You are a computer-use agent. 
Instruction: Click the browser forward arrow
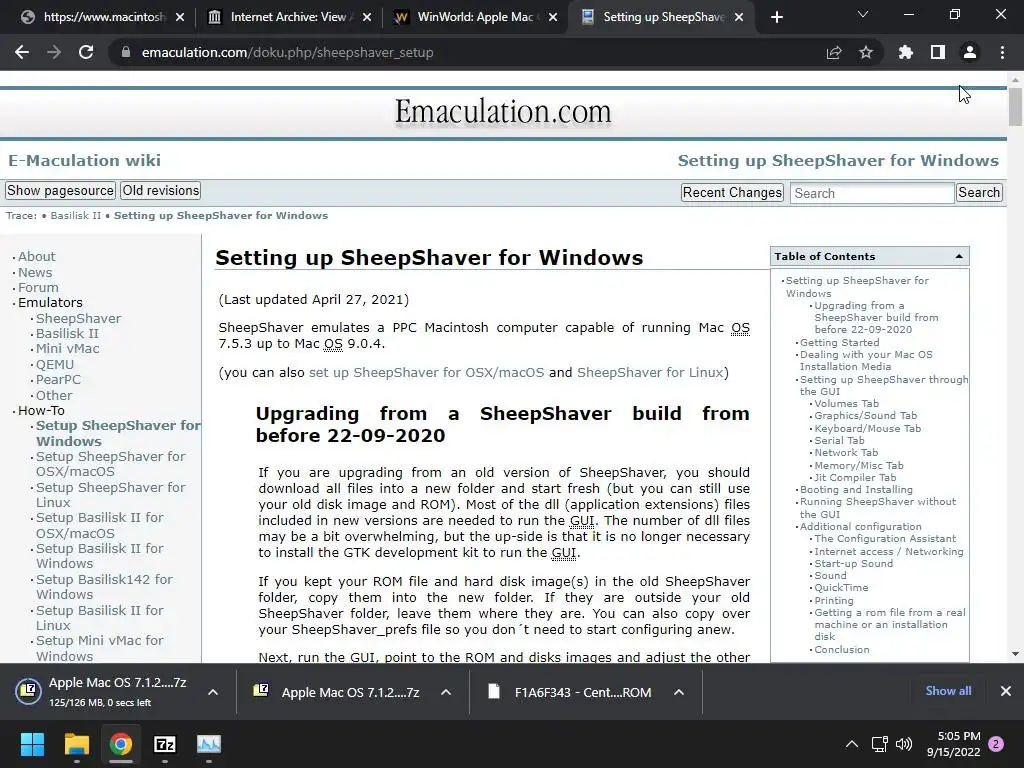pos(54,52)
